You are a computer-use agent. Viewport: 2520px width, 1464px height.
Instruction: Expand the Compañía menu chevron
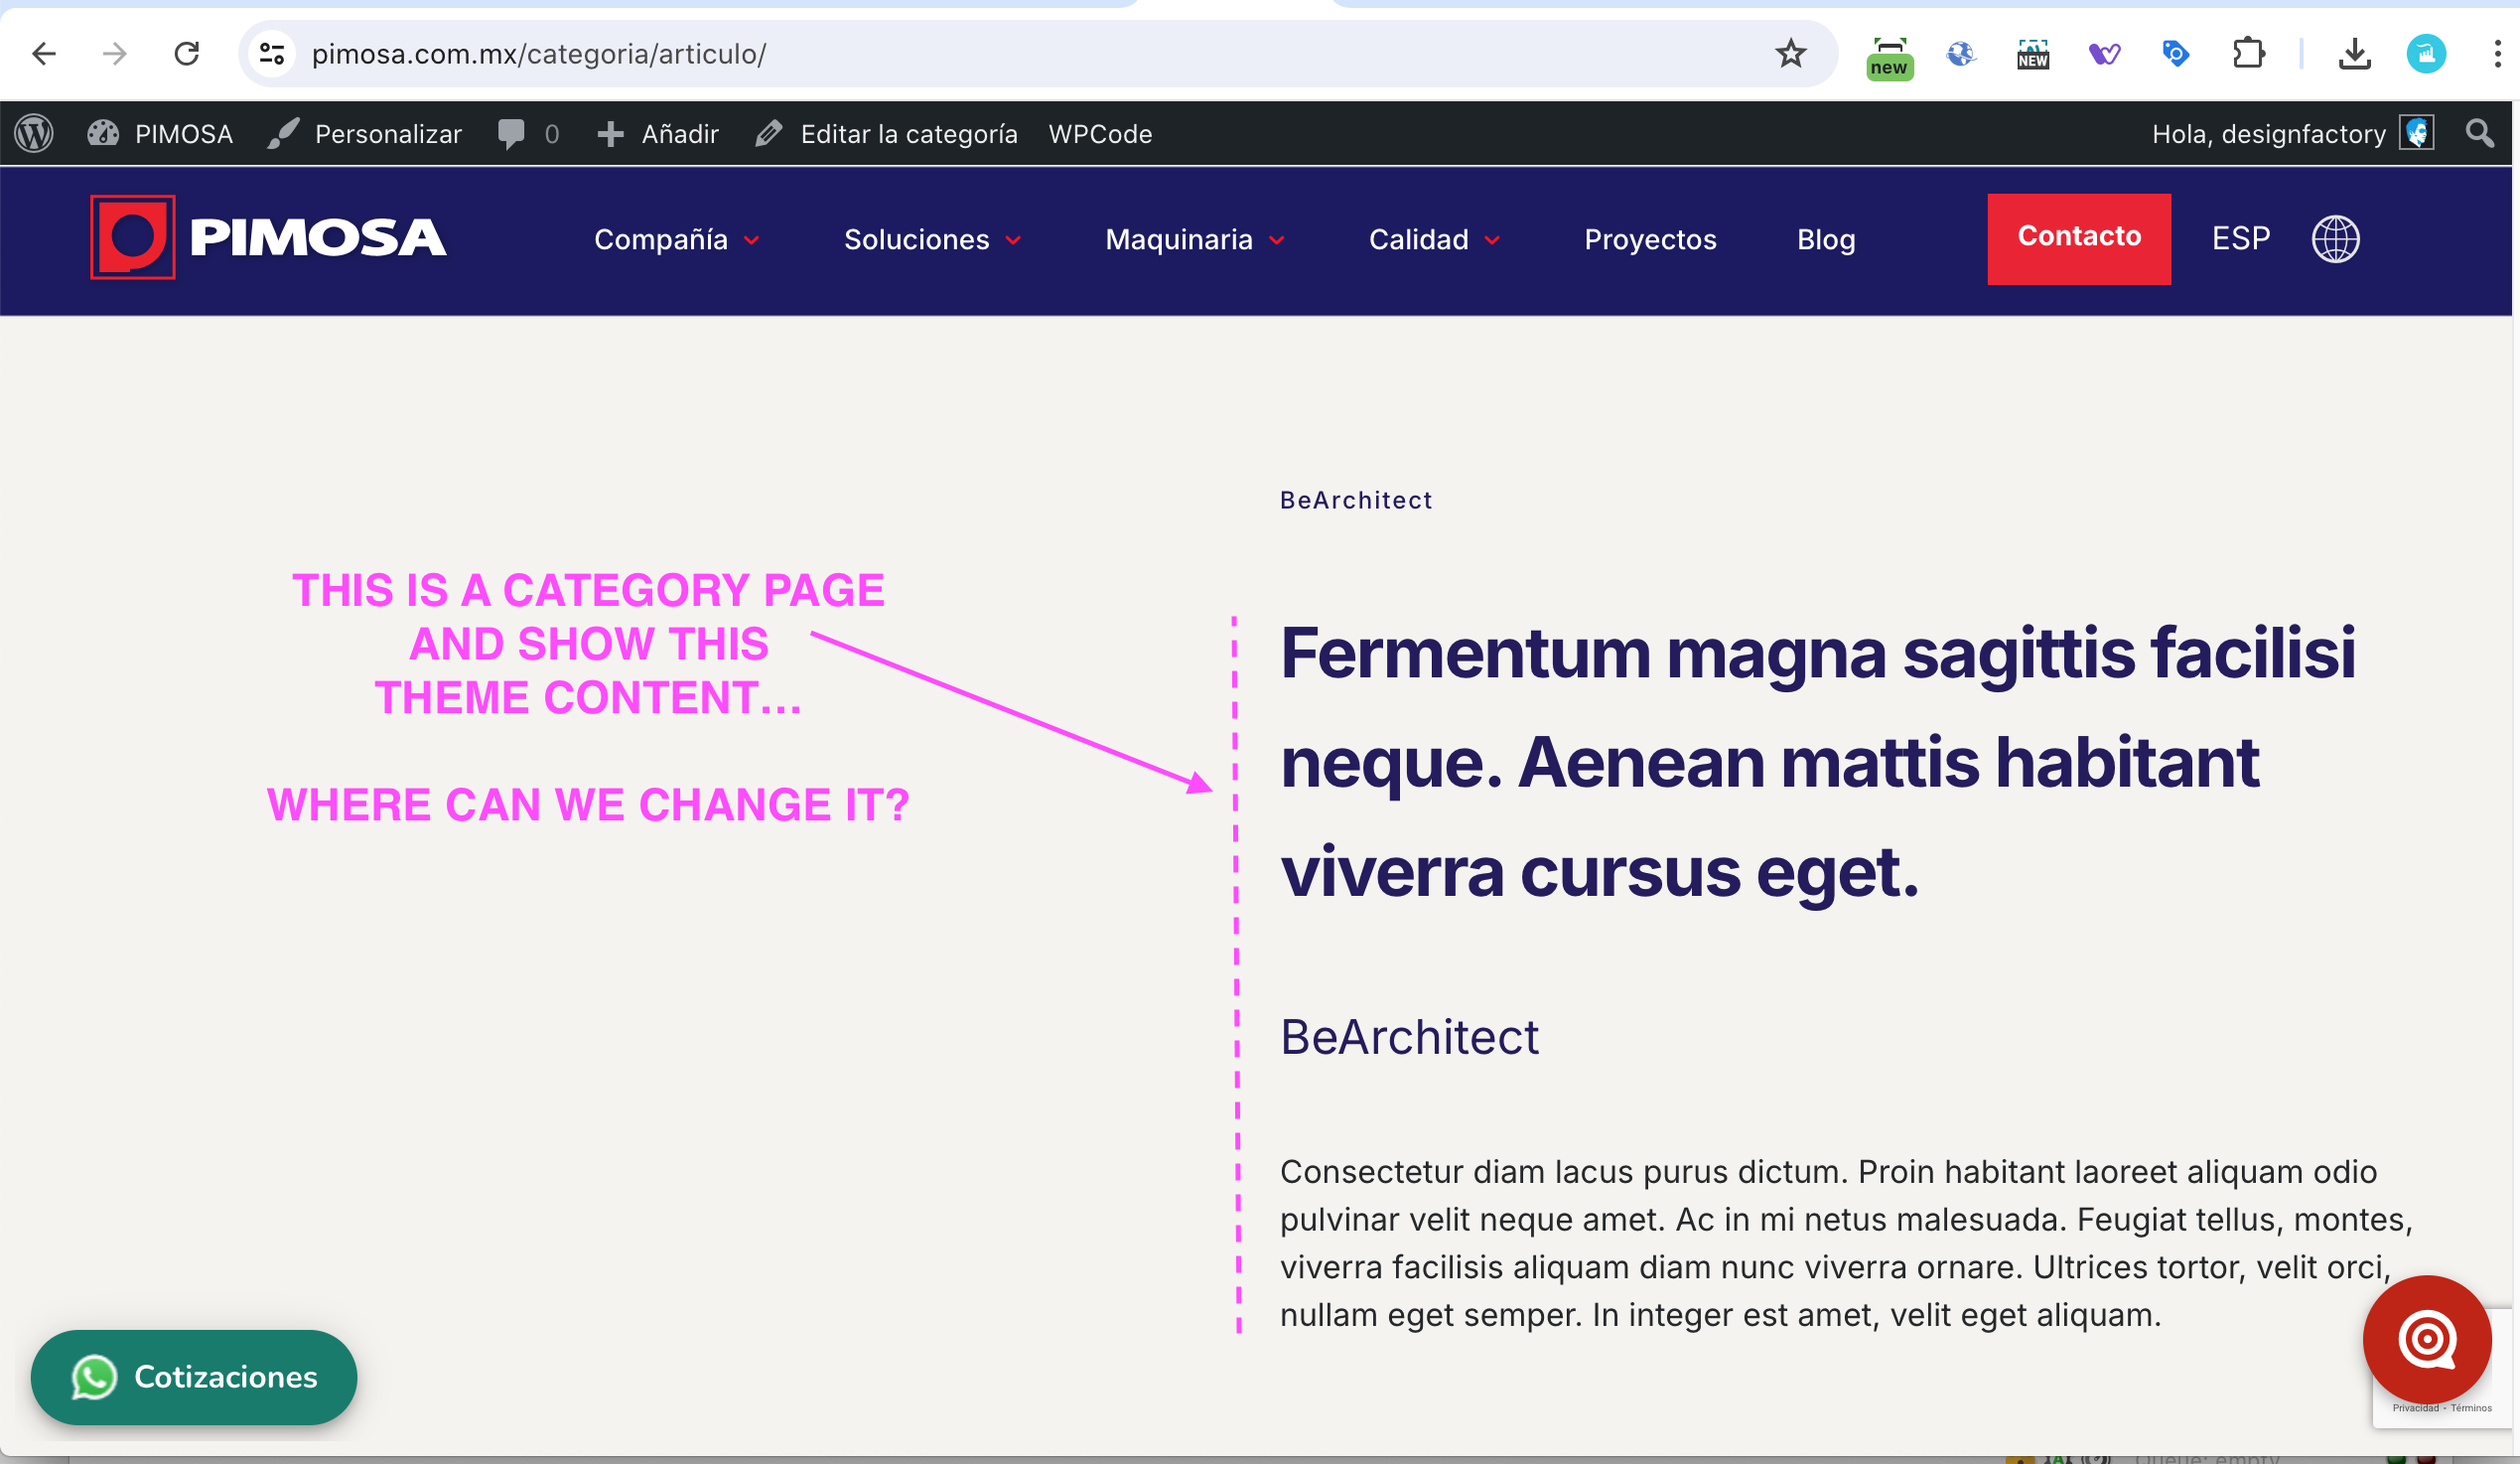coord(752,240)
